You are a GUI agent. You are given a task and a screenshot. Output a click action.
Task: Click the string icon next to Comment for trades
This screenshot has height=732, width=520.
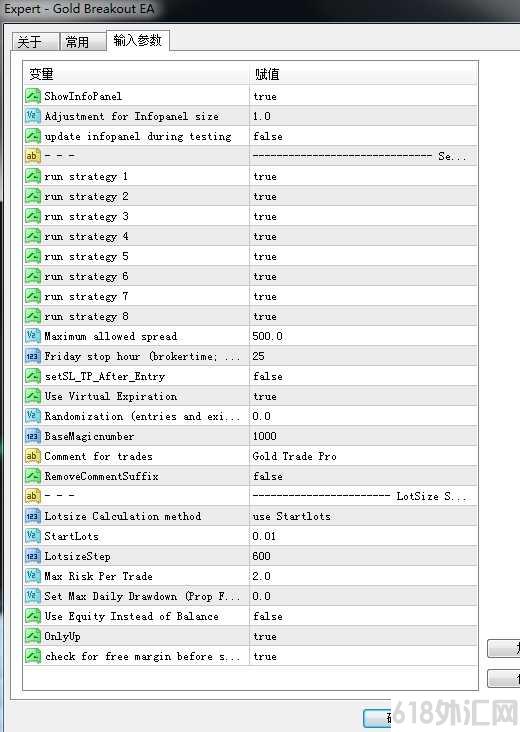click(33, 456)
